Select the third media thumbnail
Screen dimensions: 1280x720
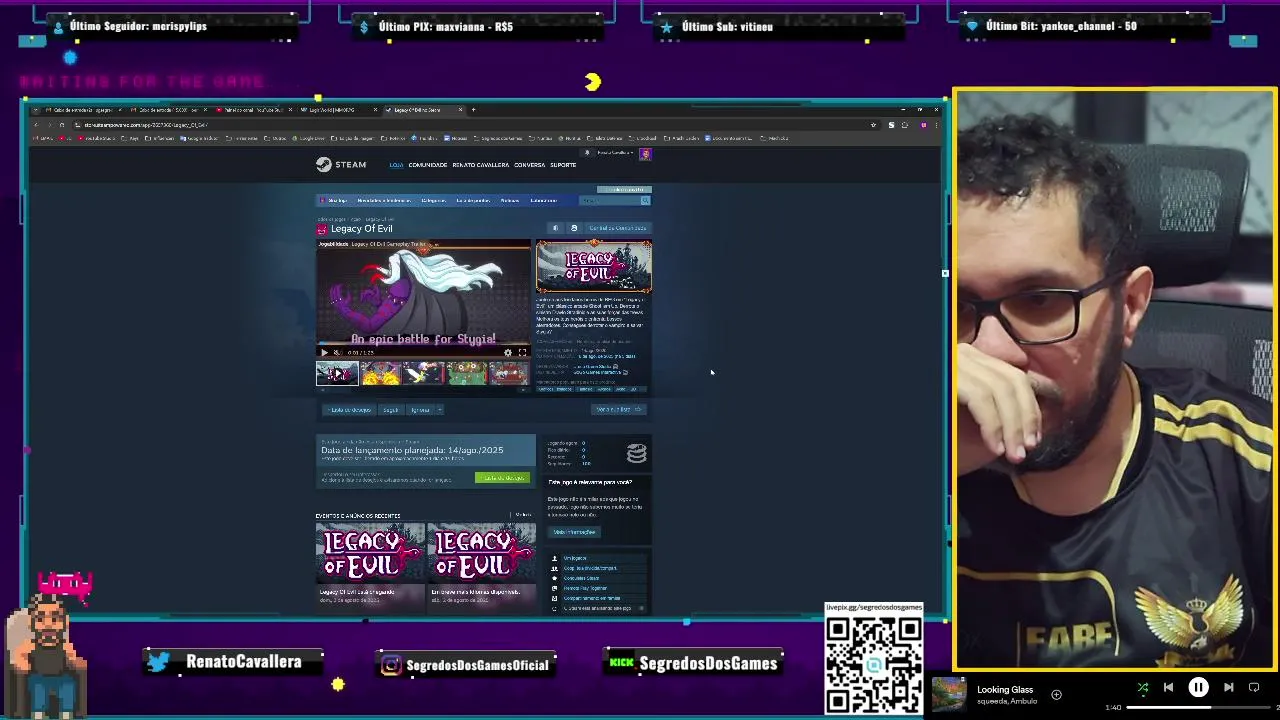pos(423,373)
